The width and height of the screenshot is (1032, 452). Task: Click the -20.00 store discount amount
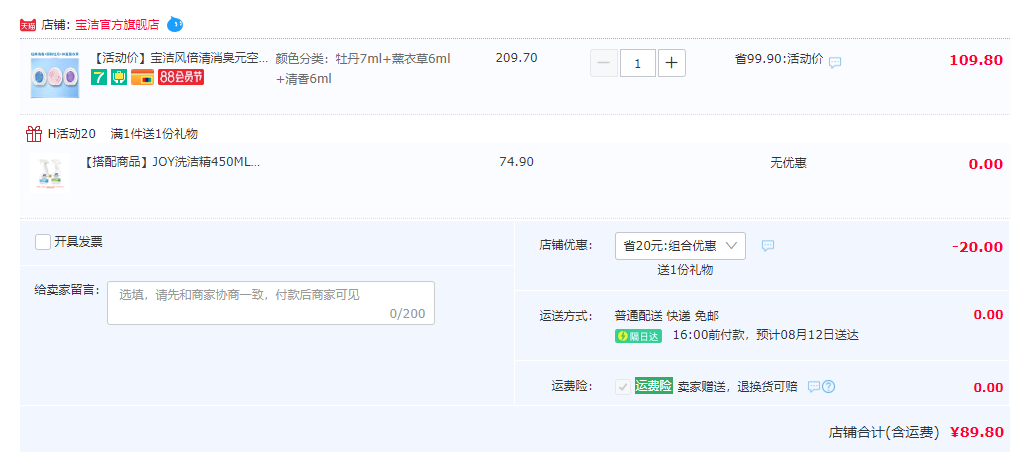977,247
